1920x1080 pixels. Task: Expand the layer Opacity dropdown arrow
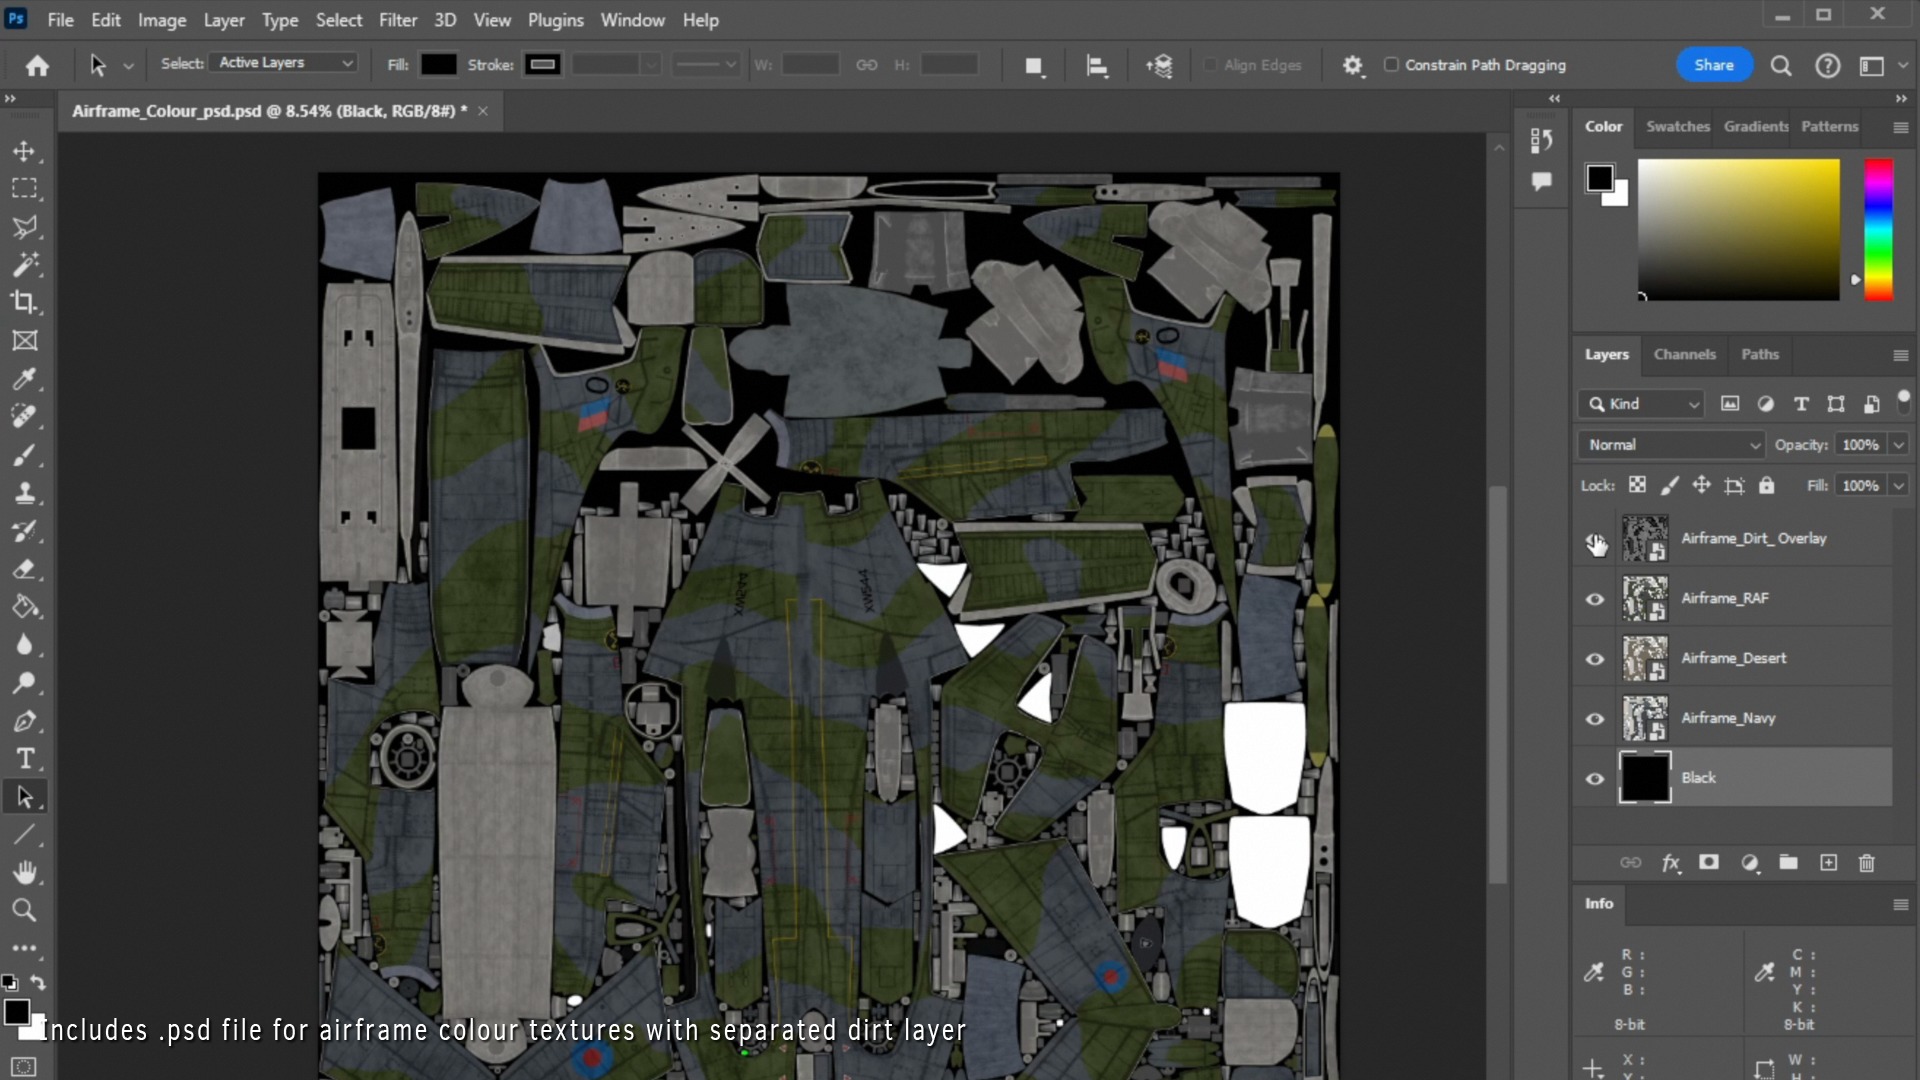click(x=1898, y=445)
